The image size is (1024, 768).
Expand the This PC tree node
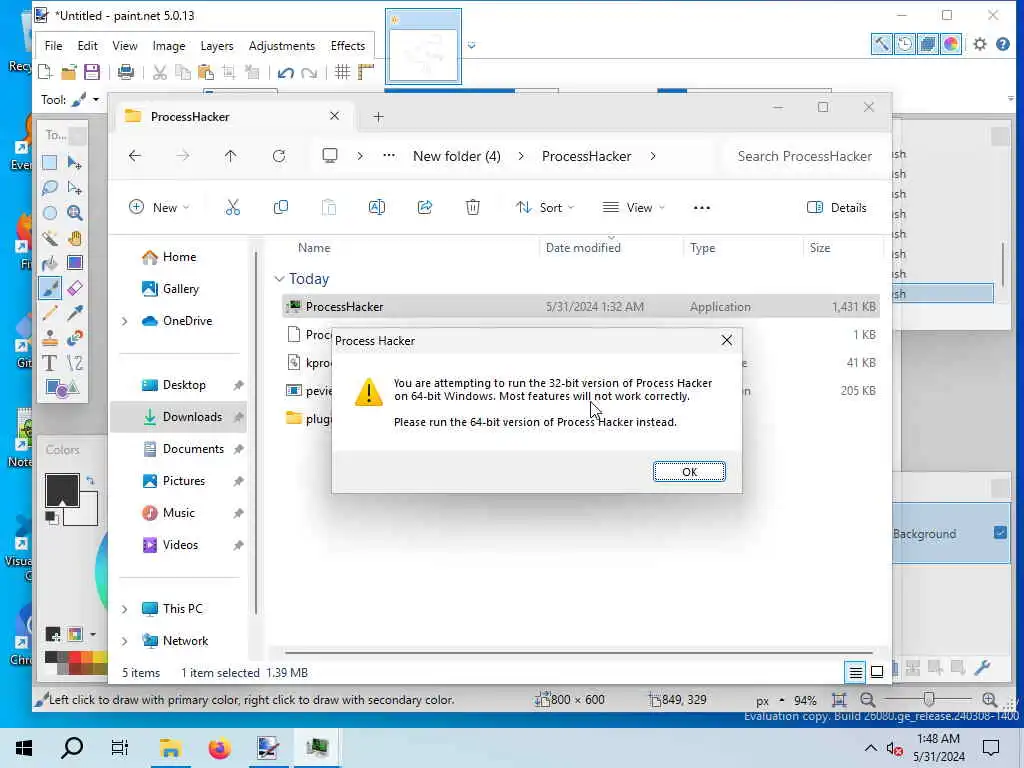tap(124, 609)
